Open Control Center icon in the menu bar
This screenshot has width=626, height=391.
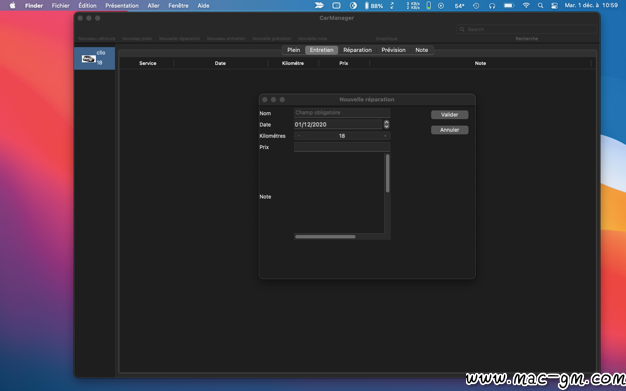pos(554,6)
